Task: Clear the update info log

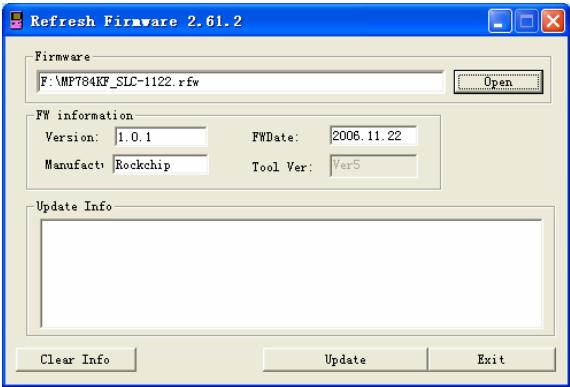Action: pos(76,360)
